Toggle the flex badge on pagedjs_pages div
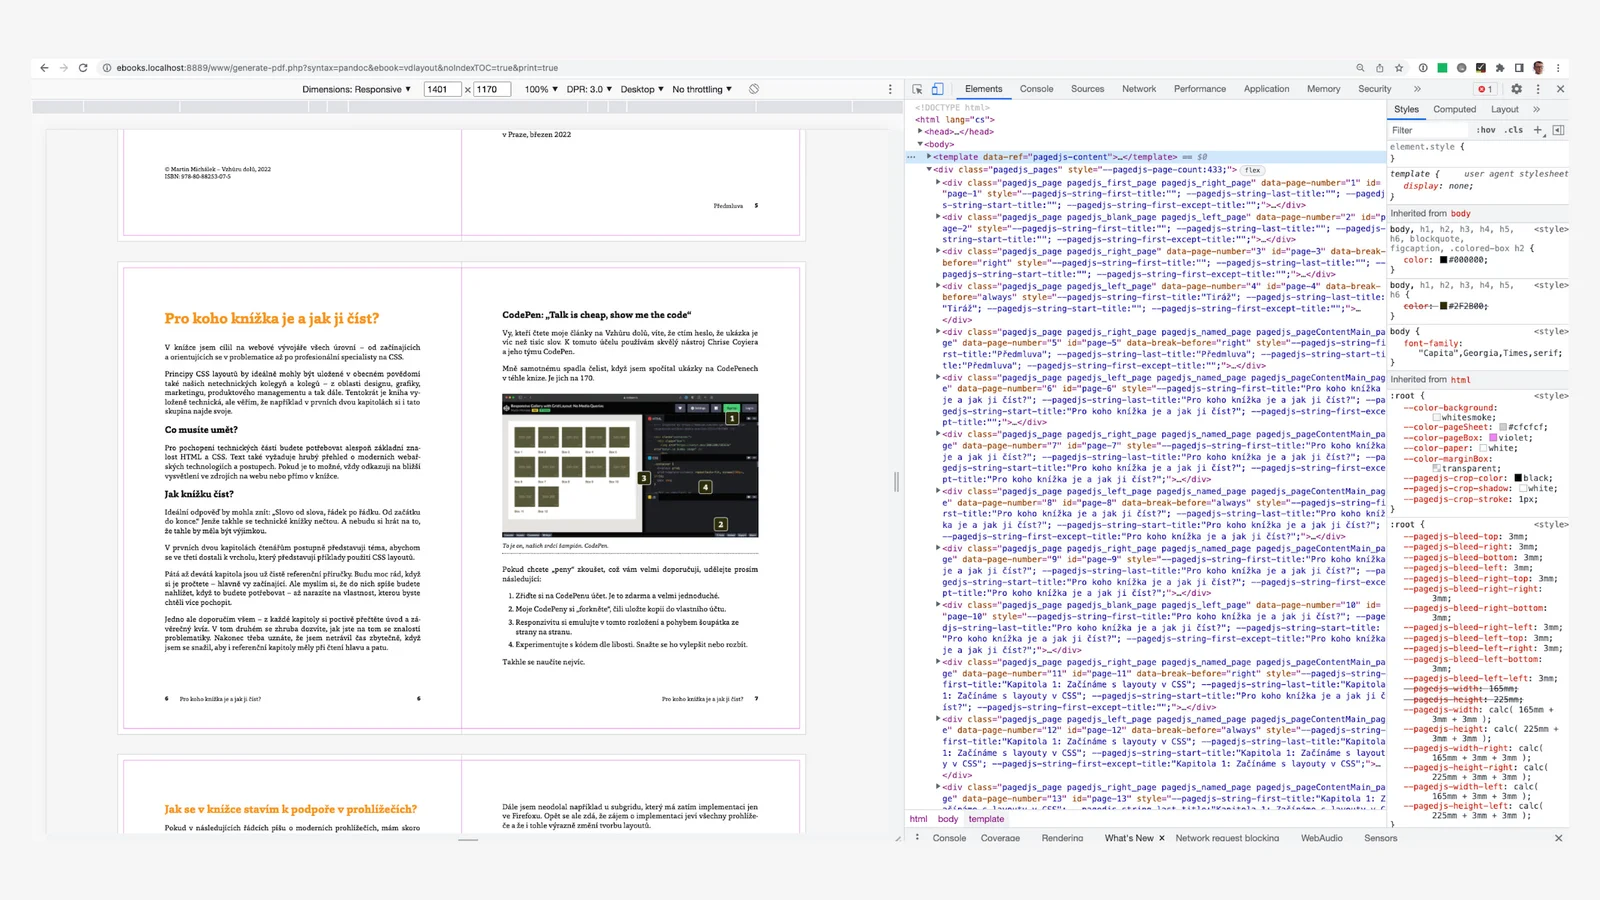Image resolution: width=1600 pixels, height=900 pixels. [1251, 169]
